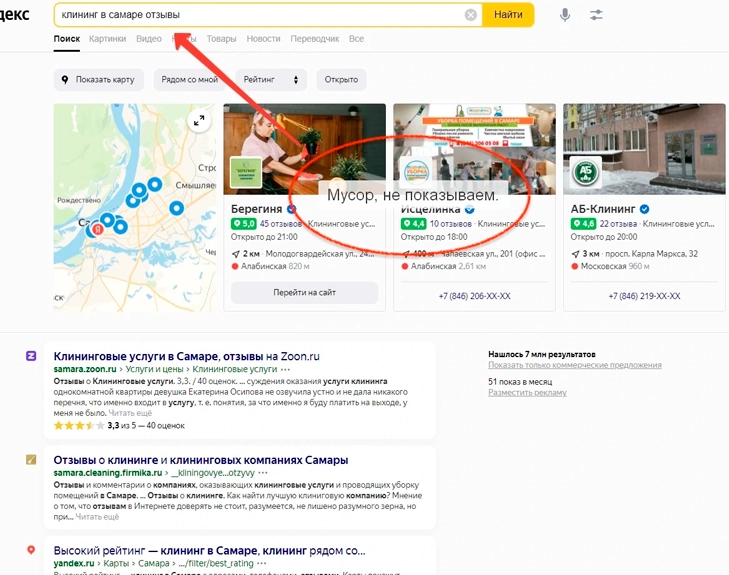Filter results by Рядом со мной

(x=189, y=79)
